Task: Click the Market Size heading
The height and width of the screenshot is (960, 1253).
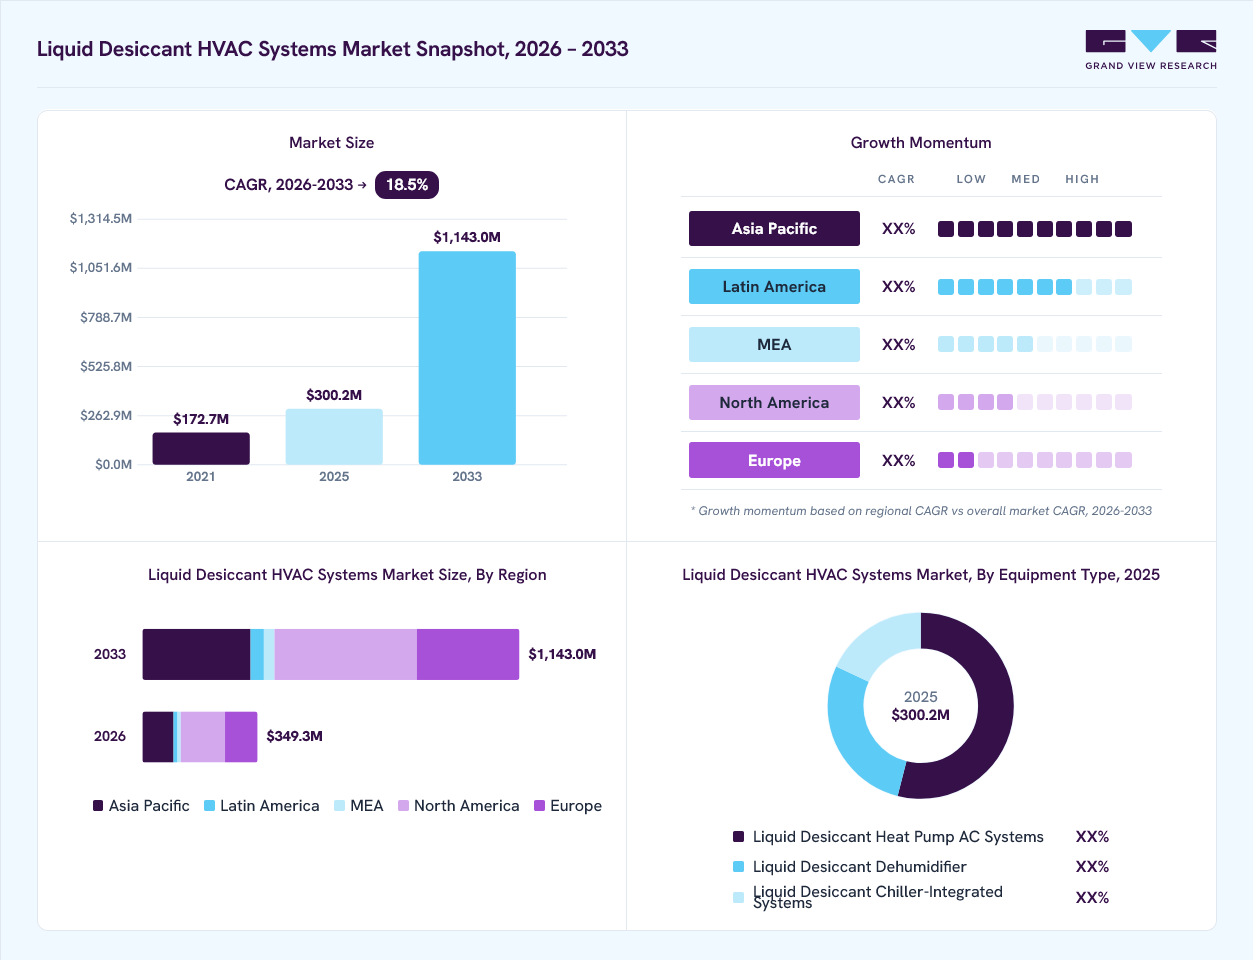Action: click(x=332, y=143)
